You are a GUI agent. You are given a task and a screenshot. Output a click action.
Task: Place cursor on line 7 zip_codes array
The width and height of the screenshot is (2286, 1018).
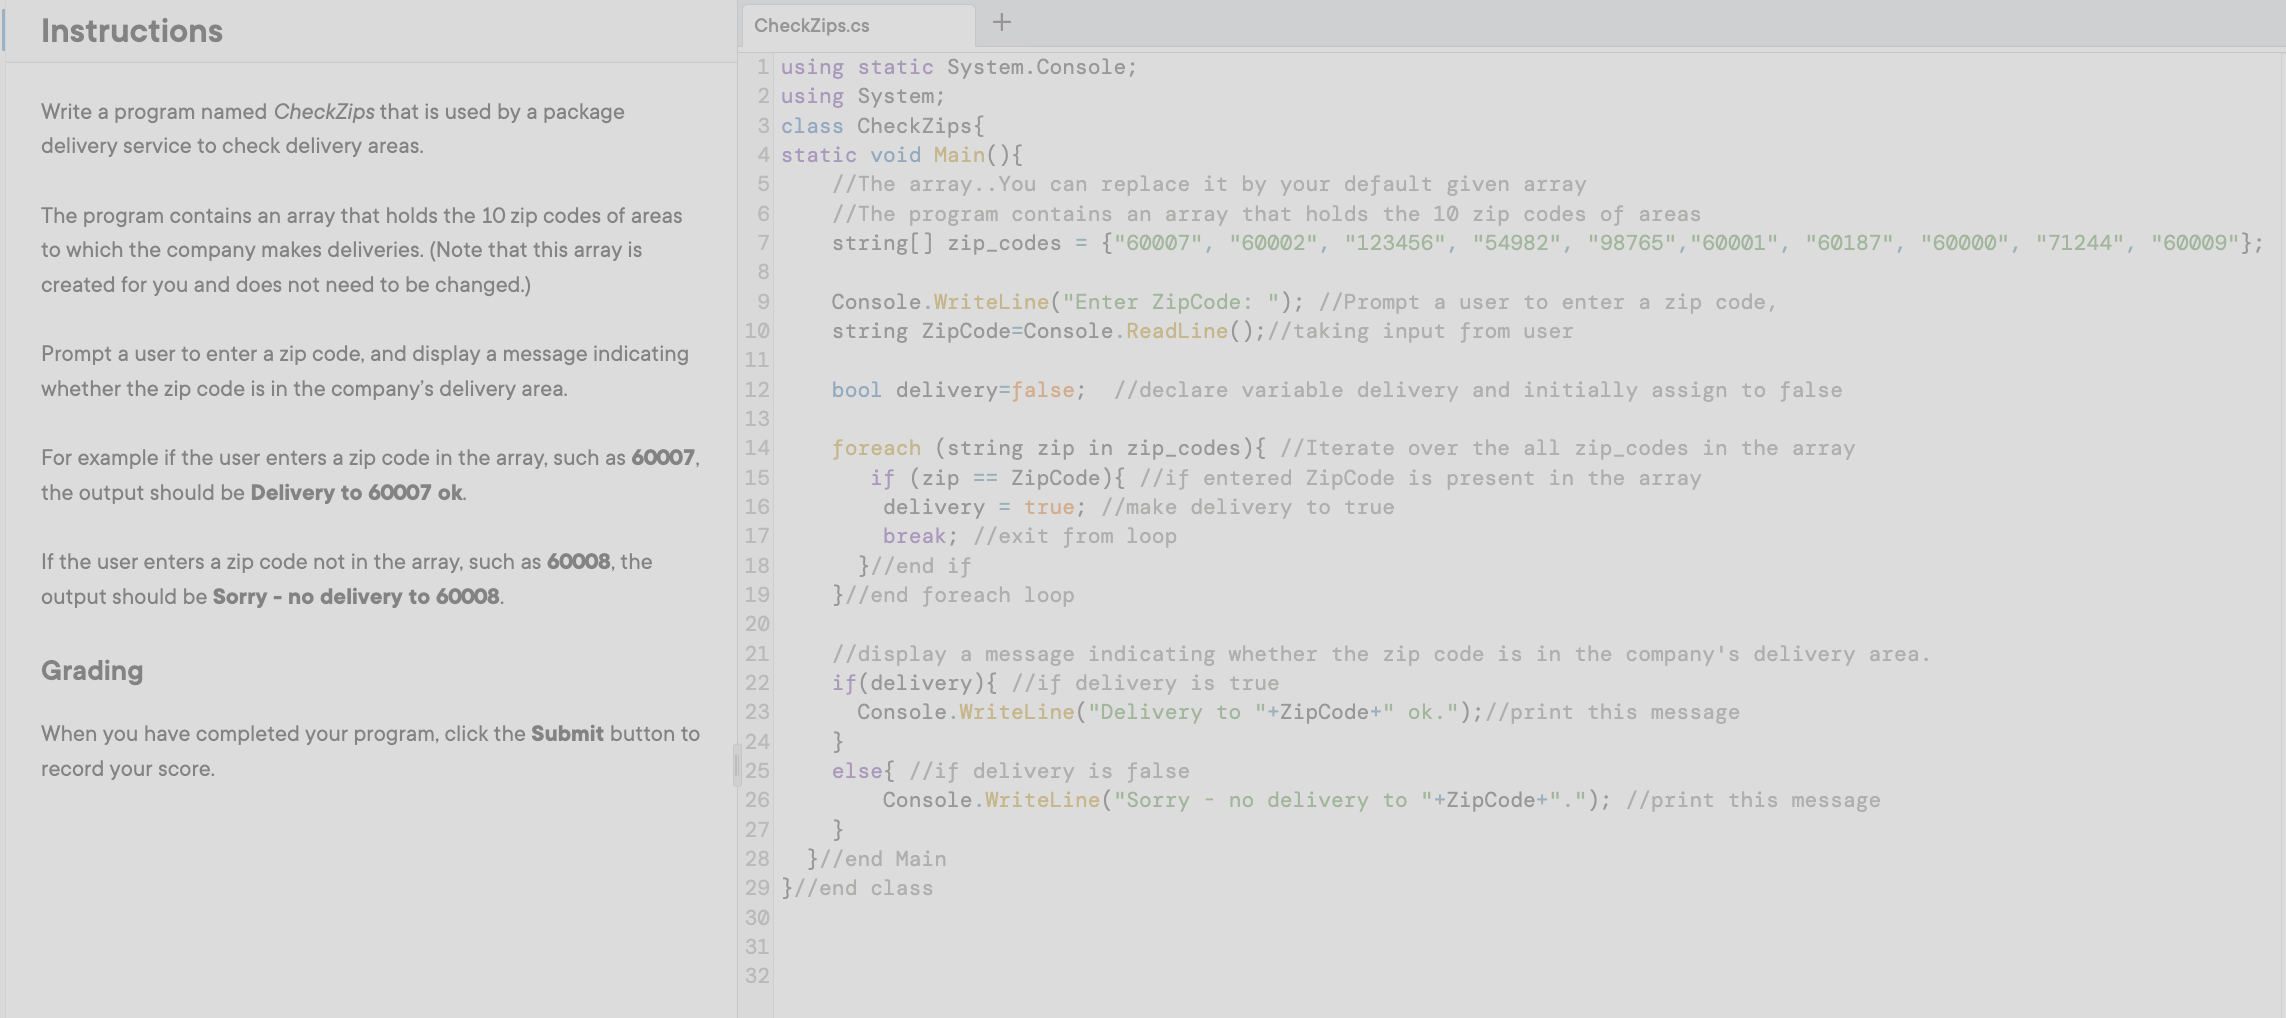point(1000,243)
